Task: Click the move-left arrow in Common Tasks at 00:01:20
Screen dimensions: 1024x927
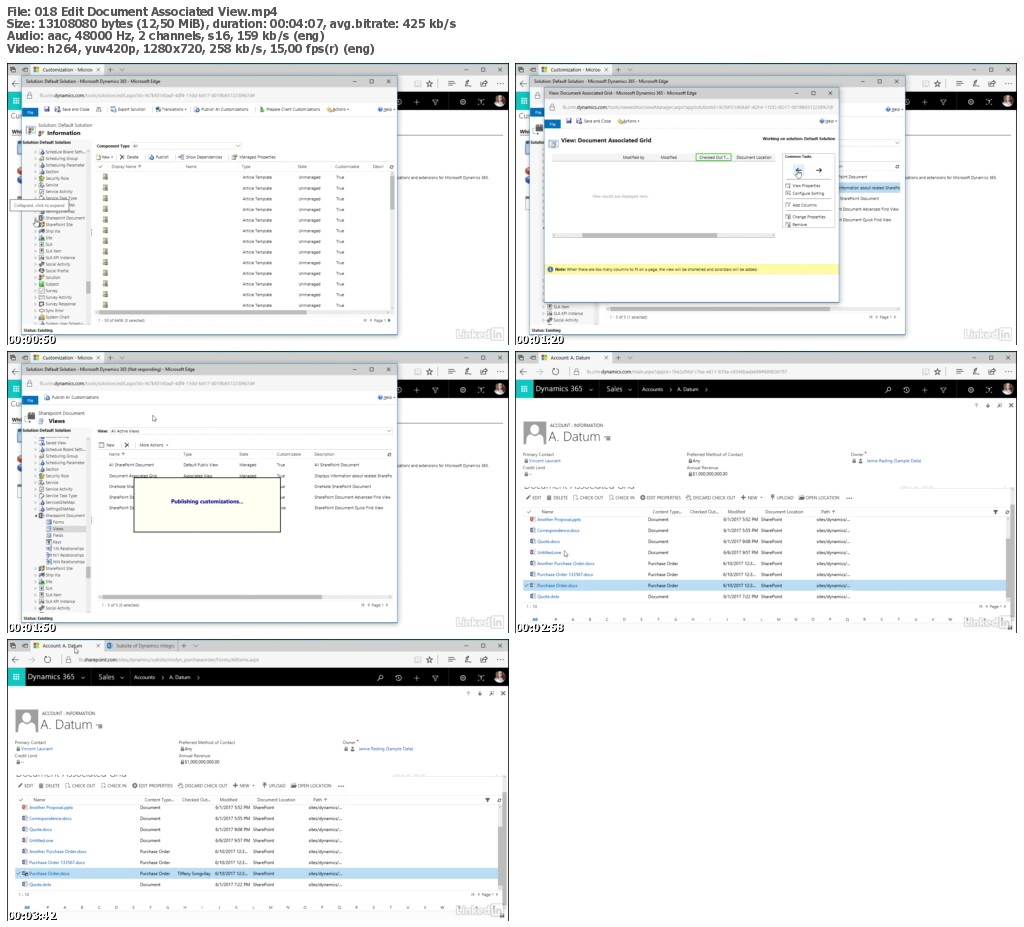Action: [x=798, y=171]
